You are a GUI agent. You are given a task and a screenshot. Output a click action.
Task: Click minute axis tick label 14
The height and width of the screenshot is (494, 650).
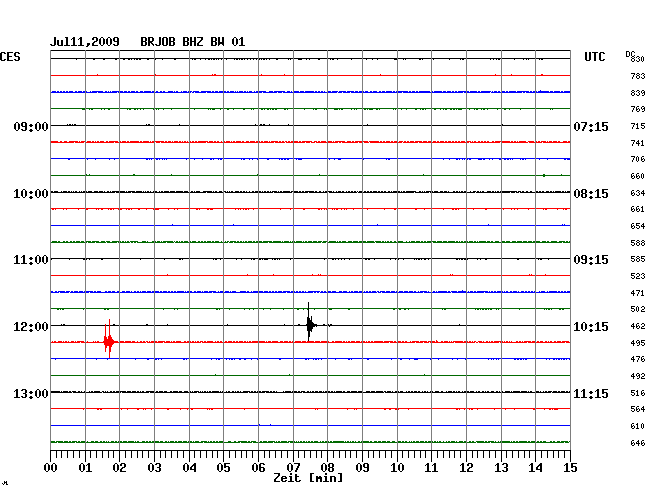click(x=535, y=468)
